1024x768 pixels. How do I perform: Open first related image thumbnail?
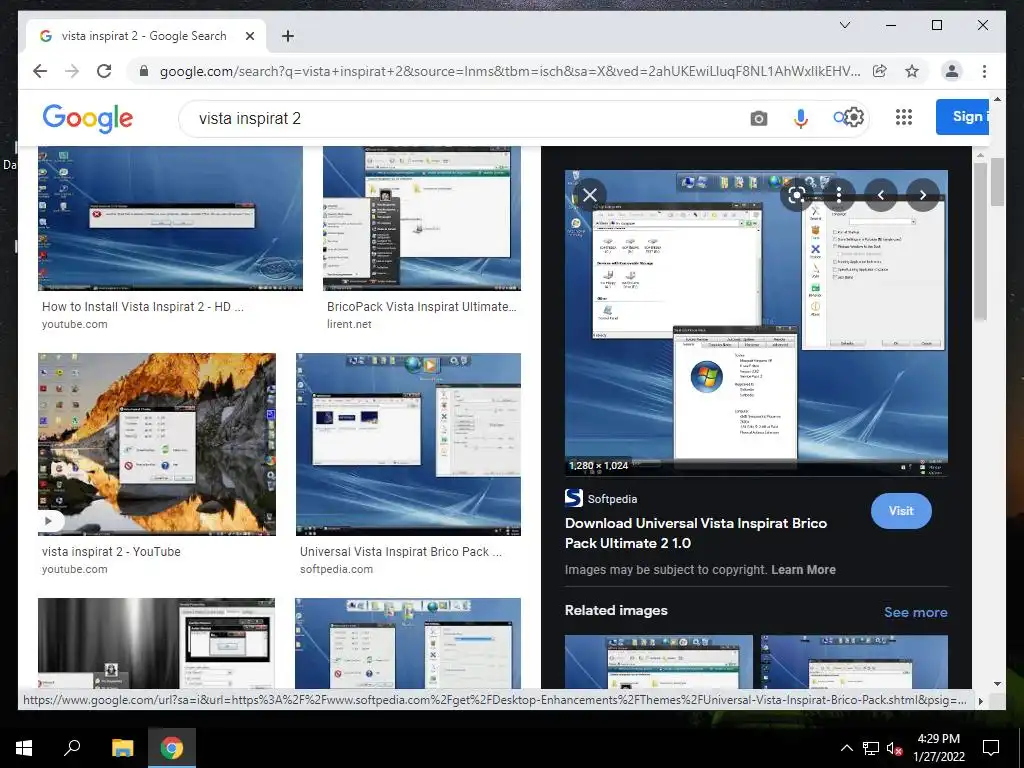coord(658,662)
